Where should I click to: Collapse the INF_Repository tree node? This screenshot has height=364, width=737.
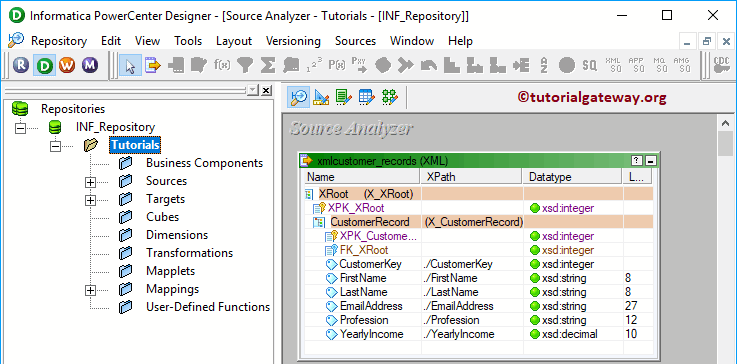click(x=21, y=128)
